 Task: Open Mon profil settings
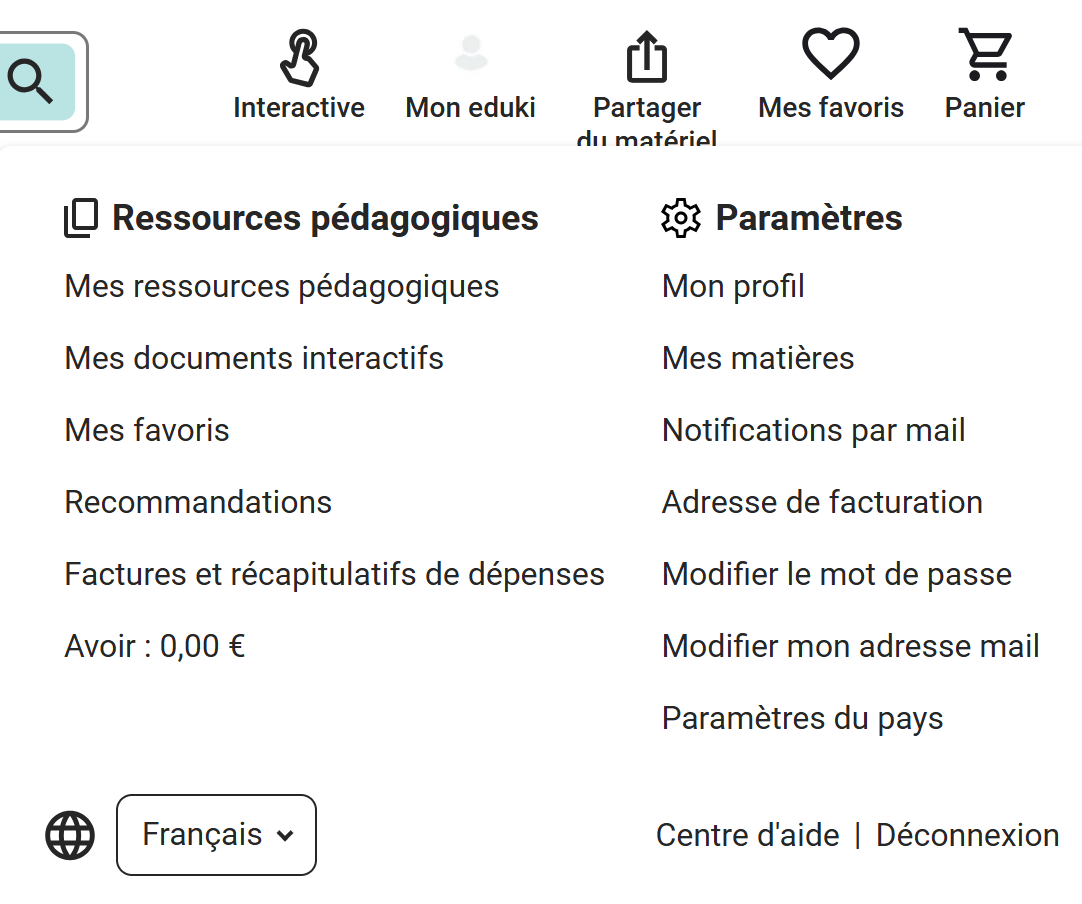733,287
